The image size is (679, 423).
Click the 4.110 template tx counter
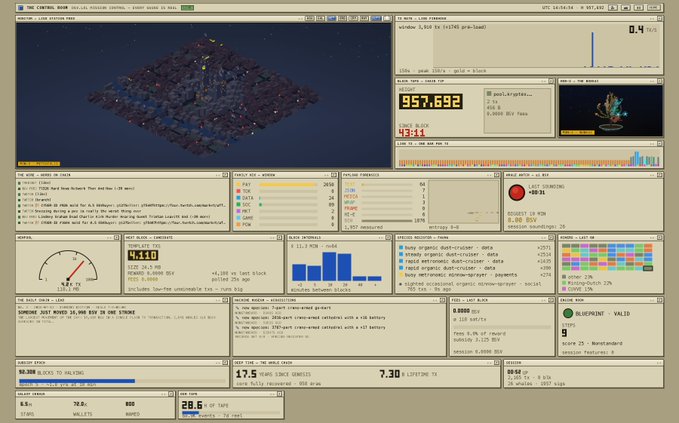[143, 255]
